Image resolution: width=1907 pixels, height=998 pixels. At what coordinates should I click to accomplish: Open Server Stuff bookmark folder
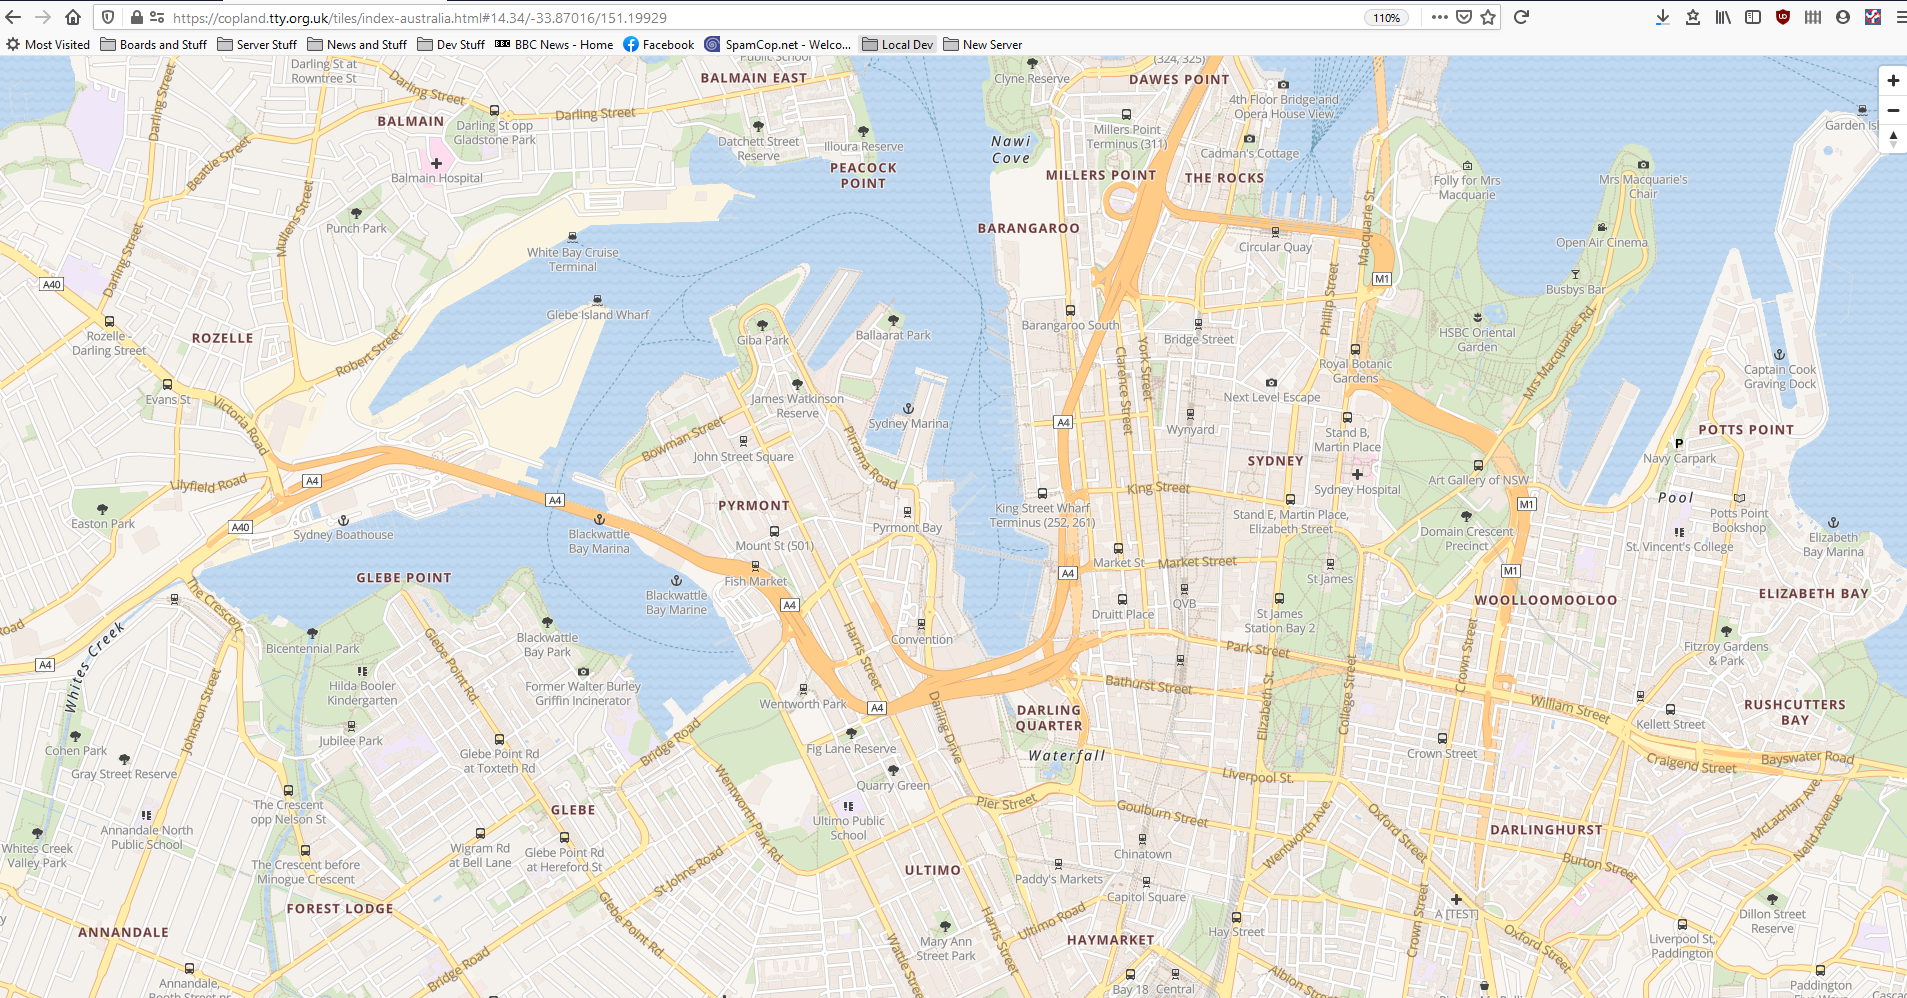(x=257, y=45)
